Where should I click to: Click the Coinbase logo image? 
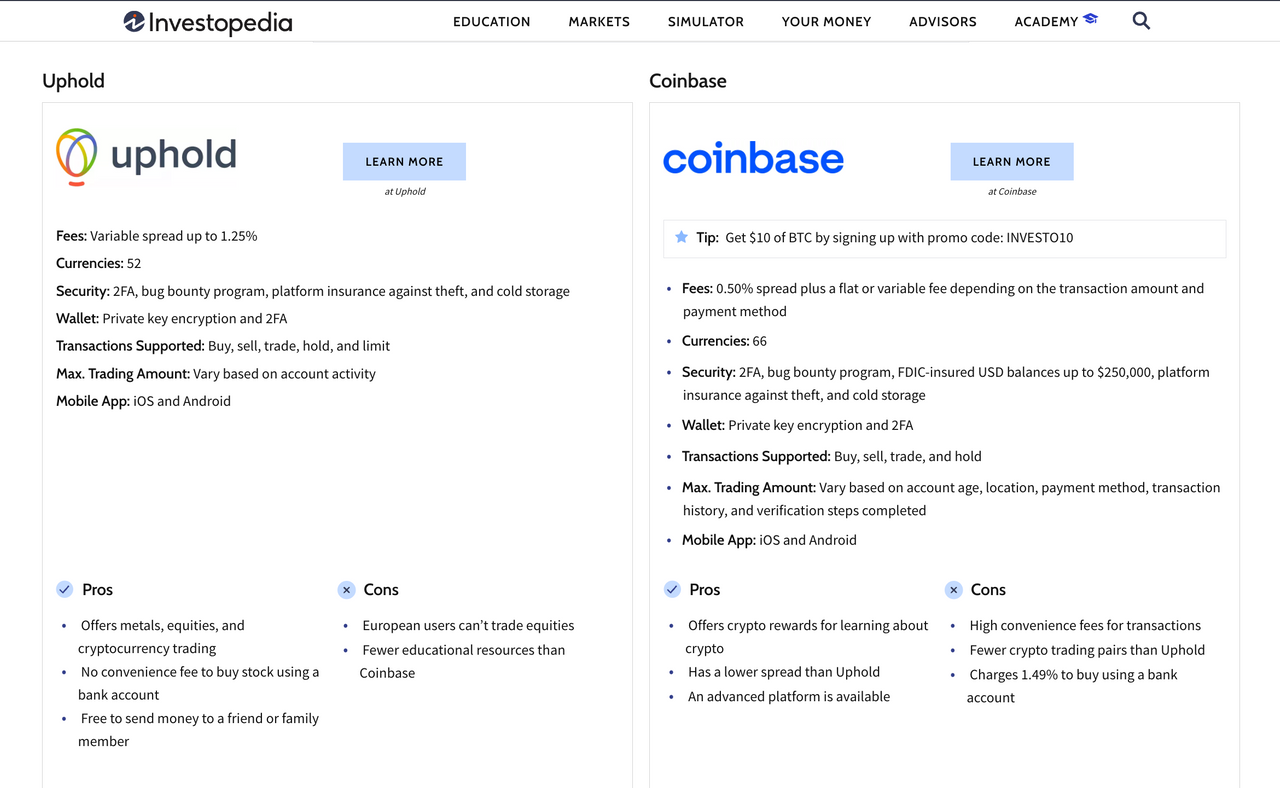click(753, 159)
